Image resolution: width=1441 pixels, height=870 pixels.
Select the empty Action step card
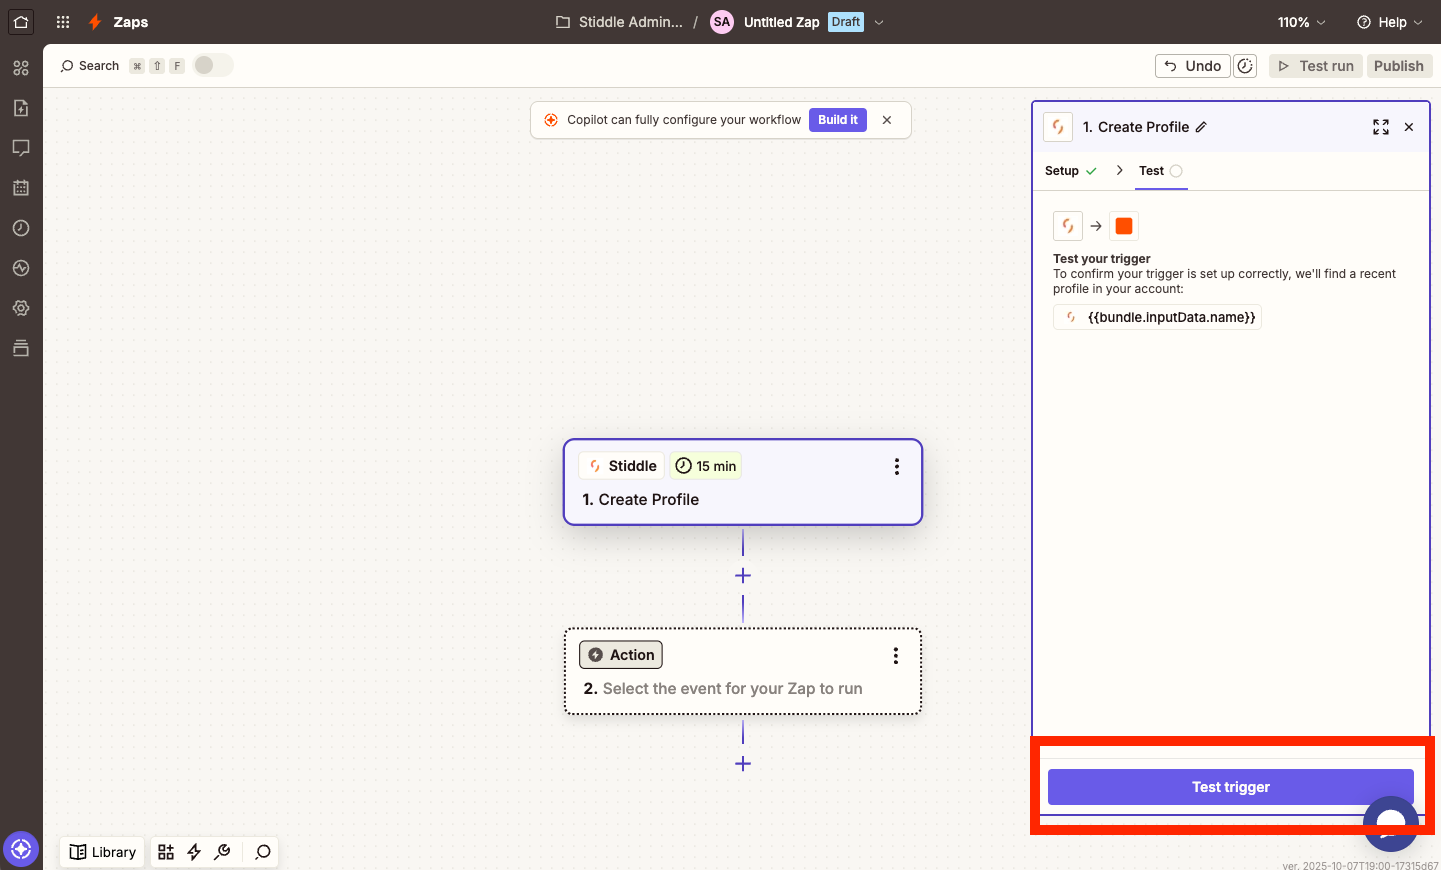click(x=742, y=672)
